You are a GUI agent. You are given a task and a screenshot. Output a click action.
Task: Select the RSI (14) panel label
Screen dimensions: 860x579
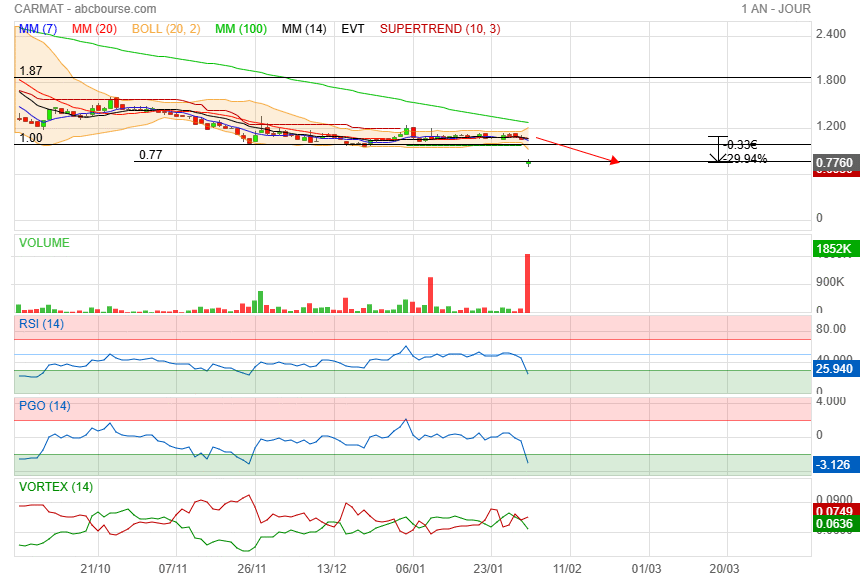coord(42,324)
